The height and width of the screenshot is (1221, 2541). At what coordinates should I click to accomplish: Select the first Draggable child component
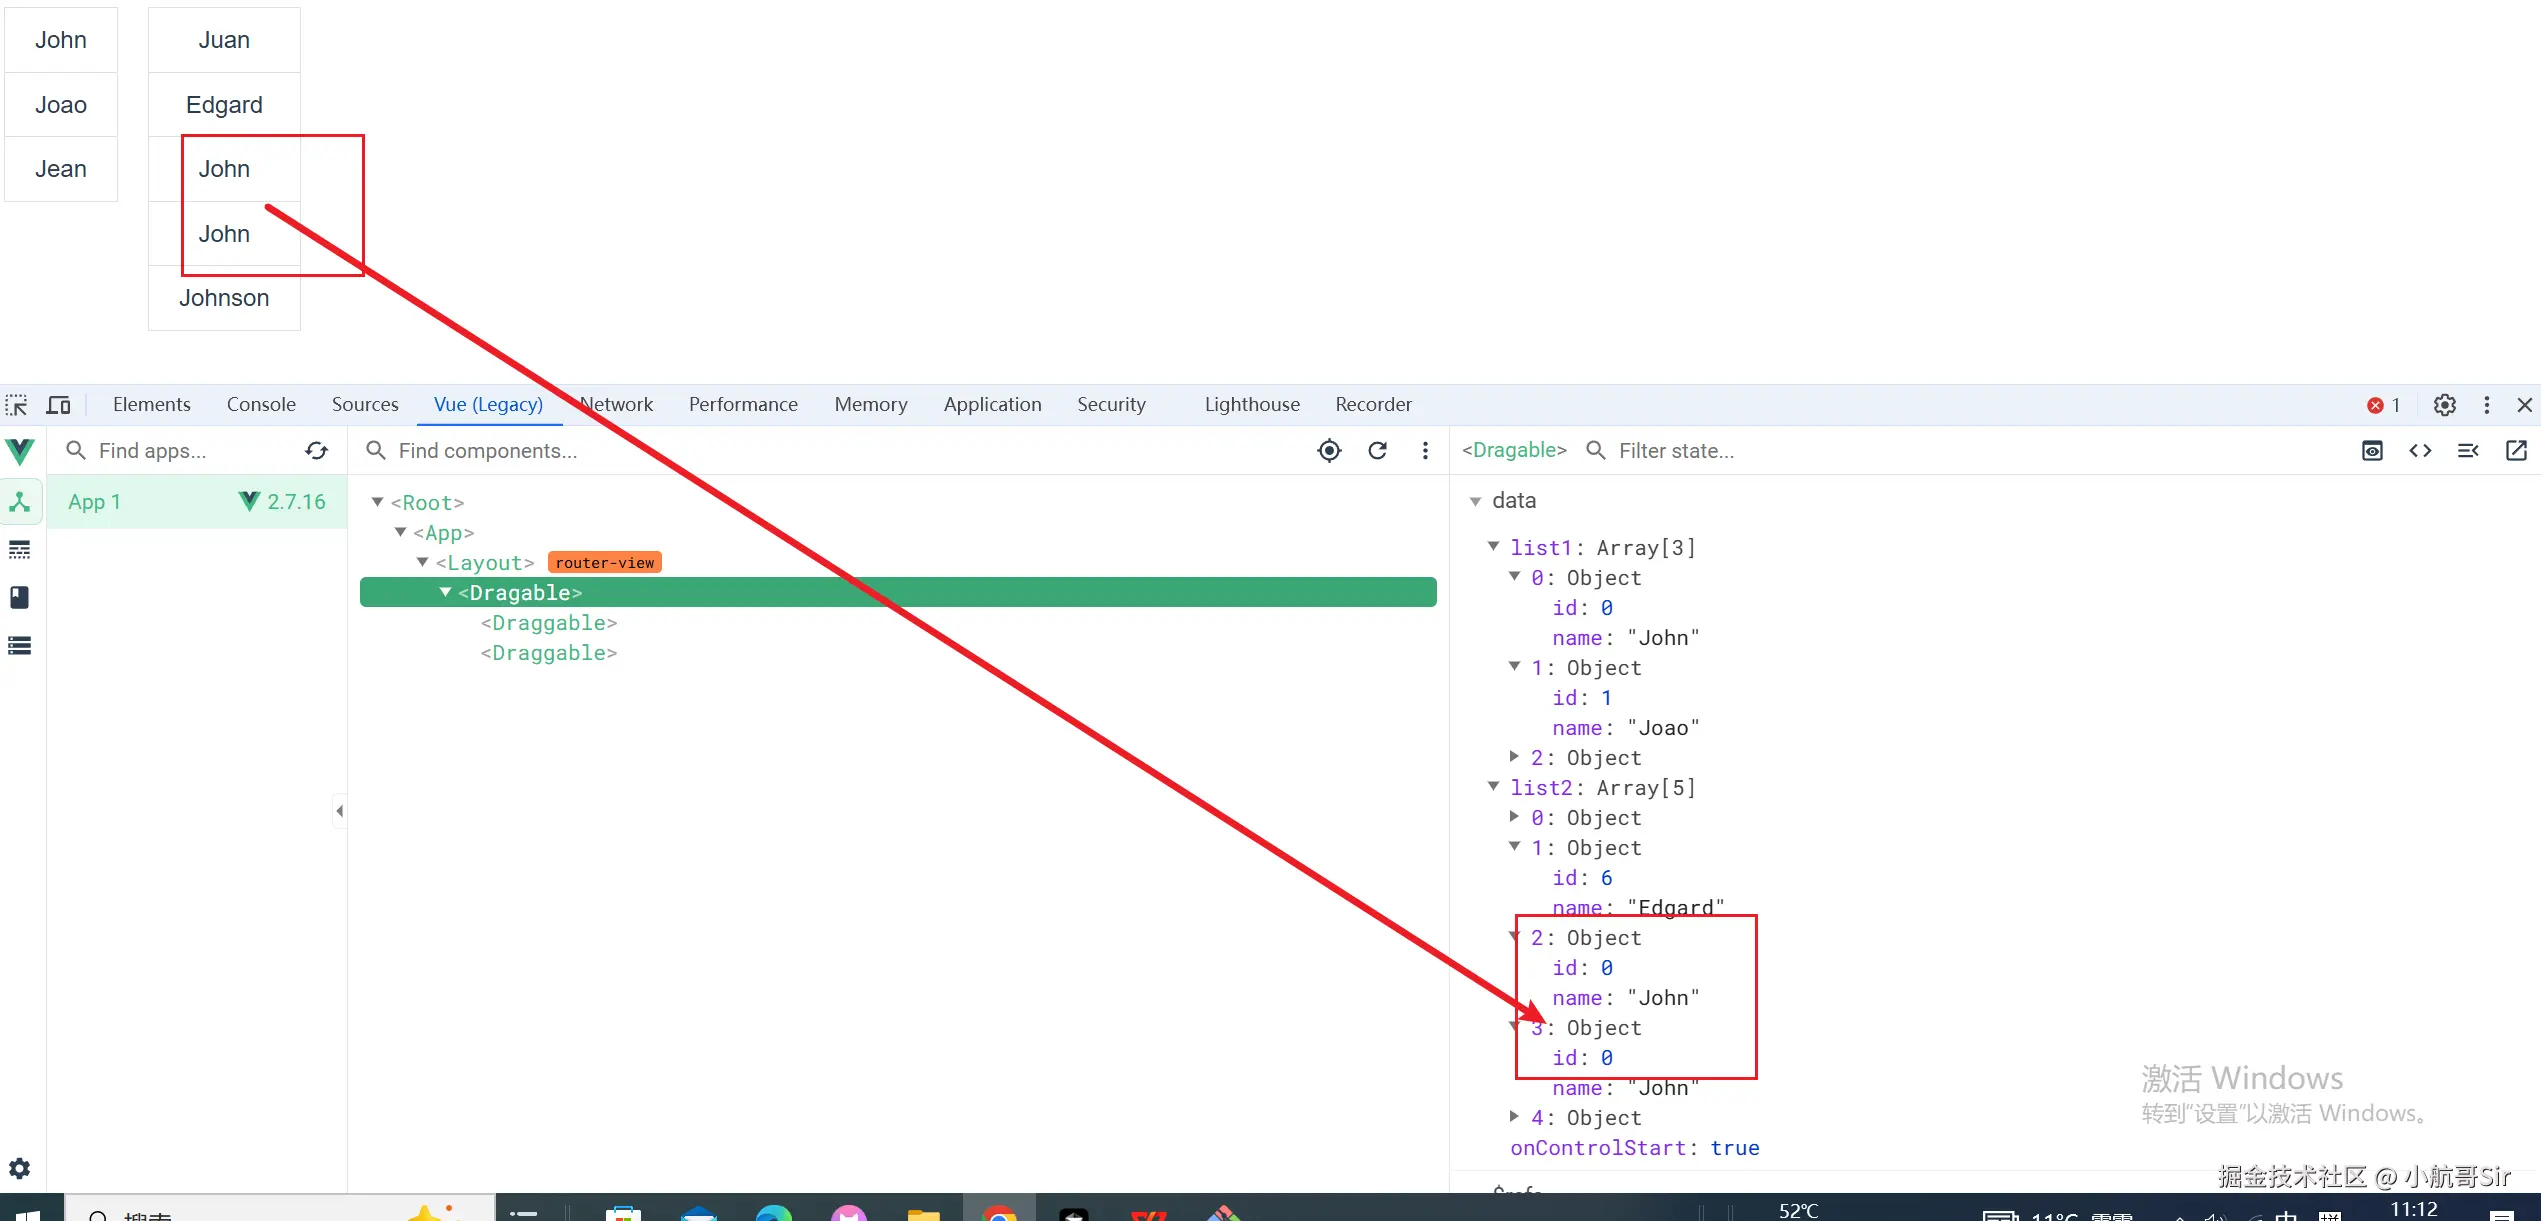(548, 623)
